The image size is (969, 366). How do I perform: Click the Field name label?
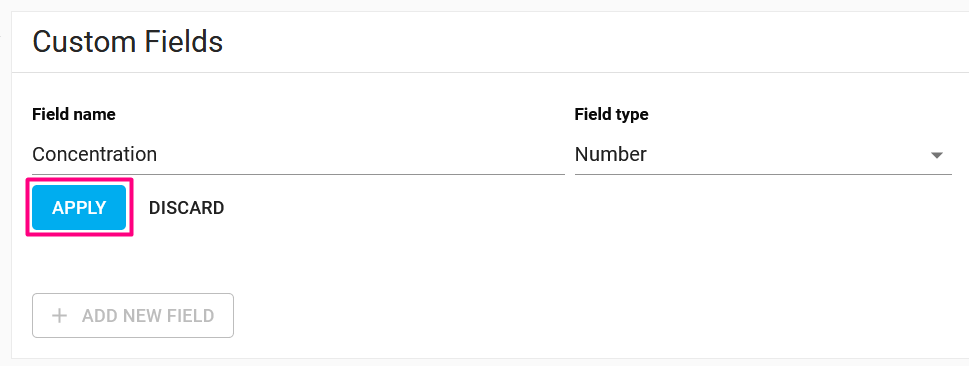pos(74,114)
